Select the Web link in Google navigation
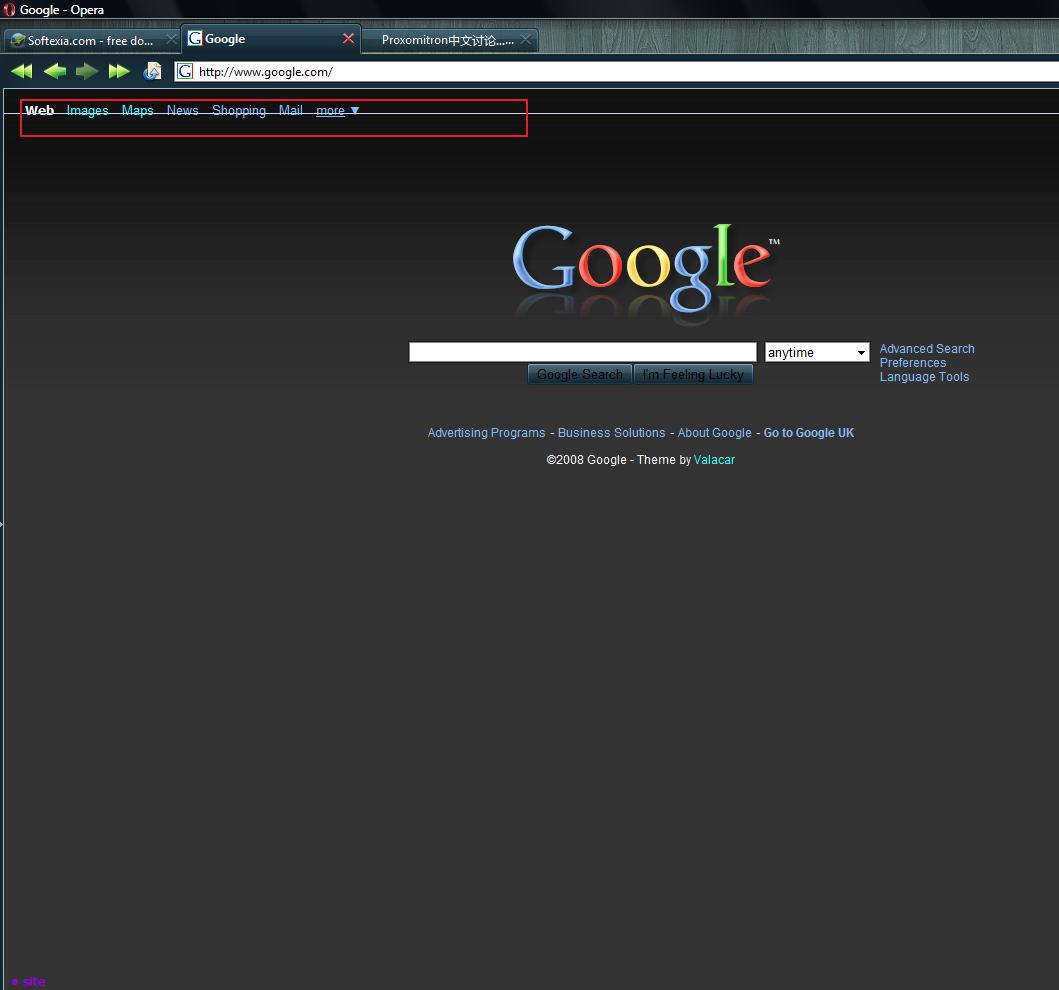The image size is (1059, 990). point(39,110)
